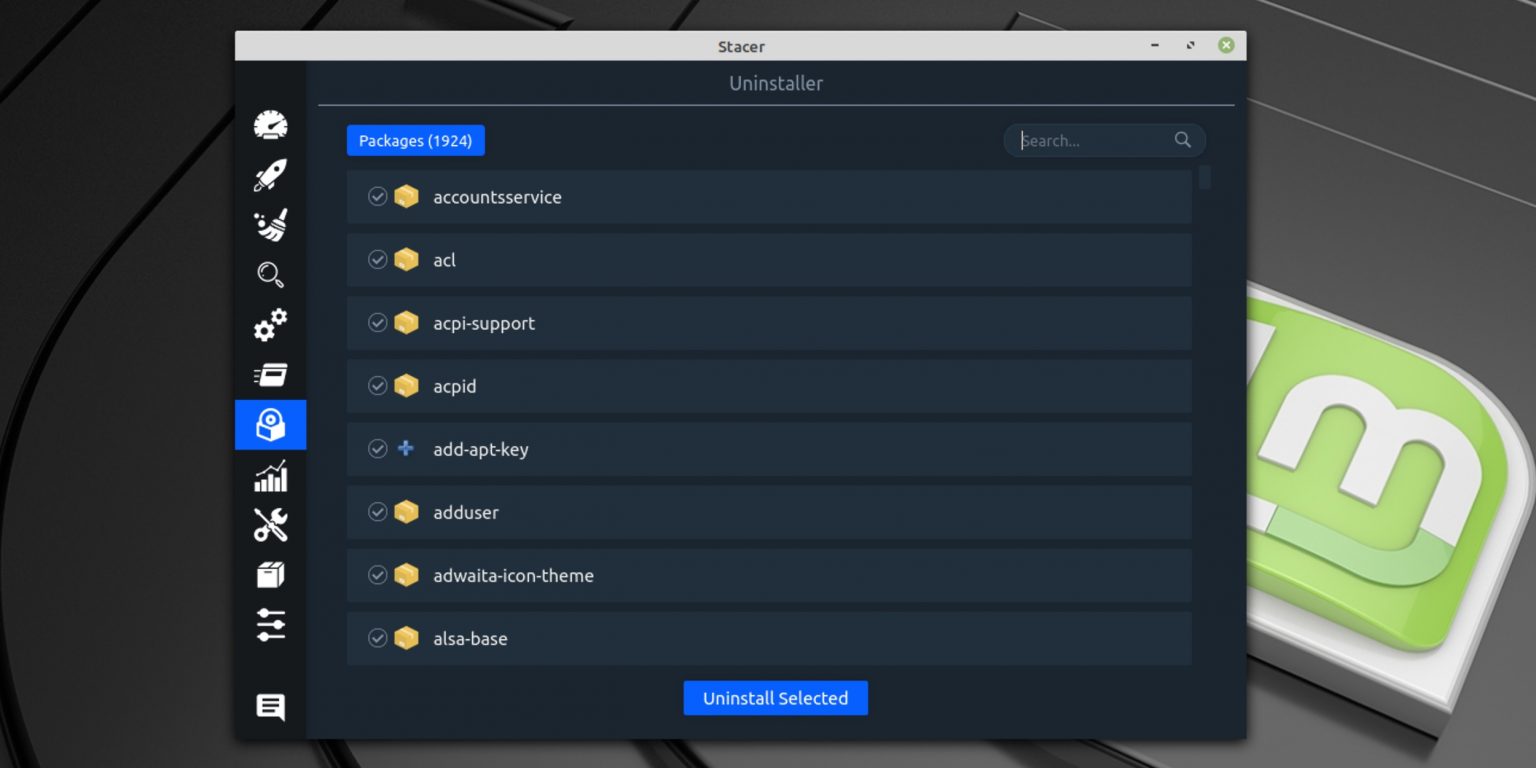Select the accountsservice package name
Viewport: 1536px width, 768px height.
[x=497, y=197]
